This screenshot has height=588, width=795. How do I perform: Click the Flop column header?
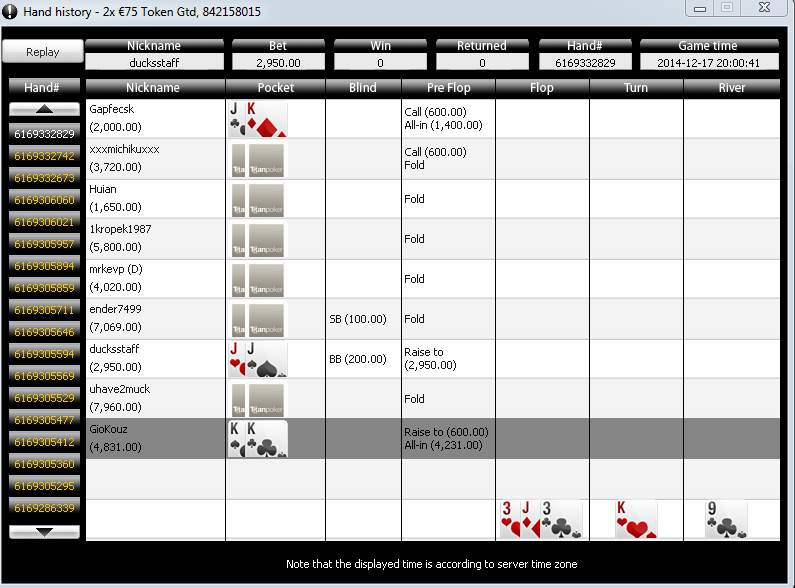[x=542, y=88]
